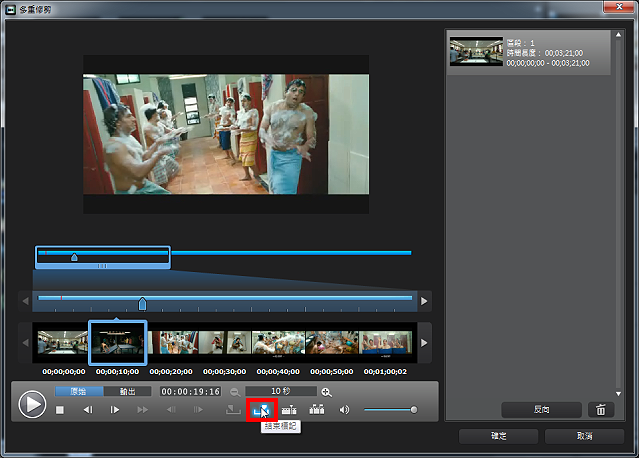This screenshot has width=639, height=458.
Task: Select thumbnail at 00;00;50;00
Action: (332, 342)
